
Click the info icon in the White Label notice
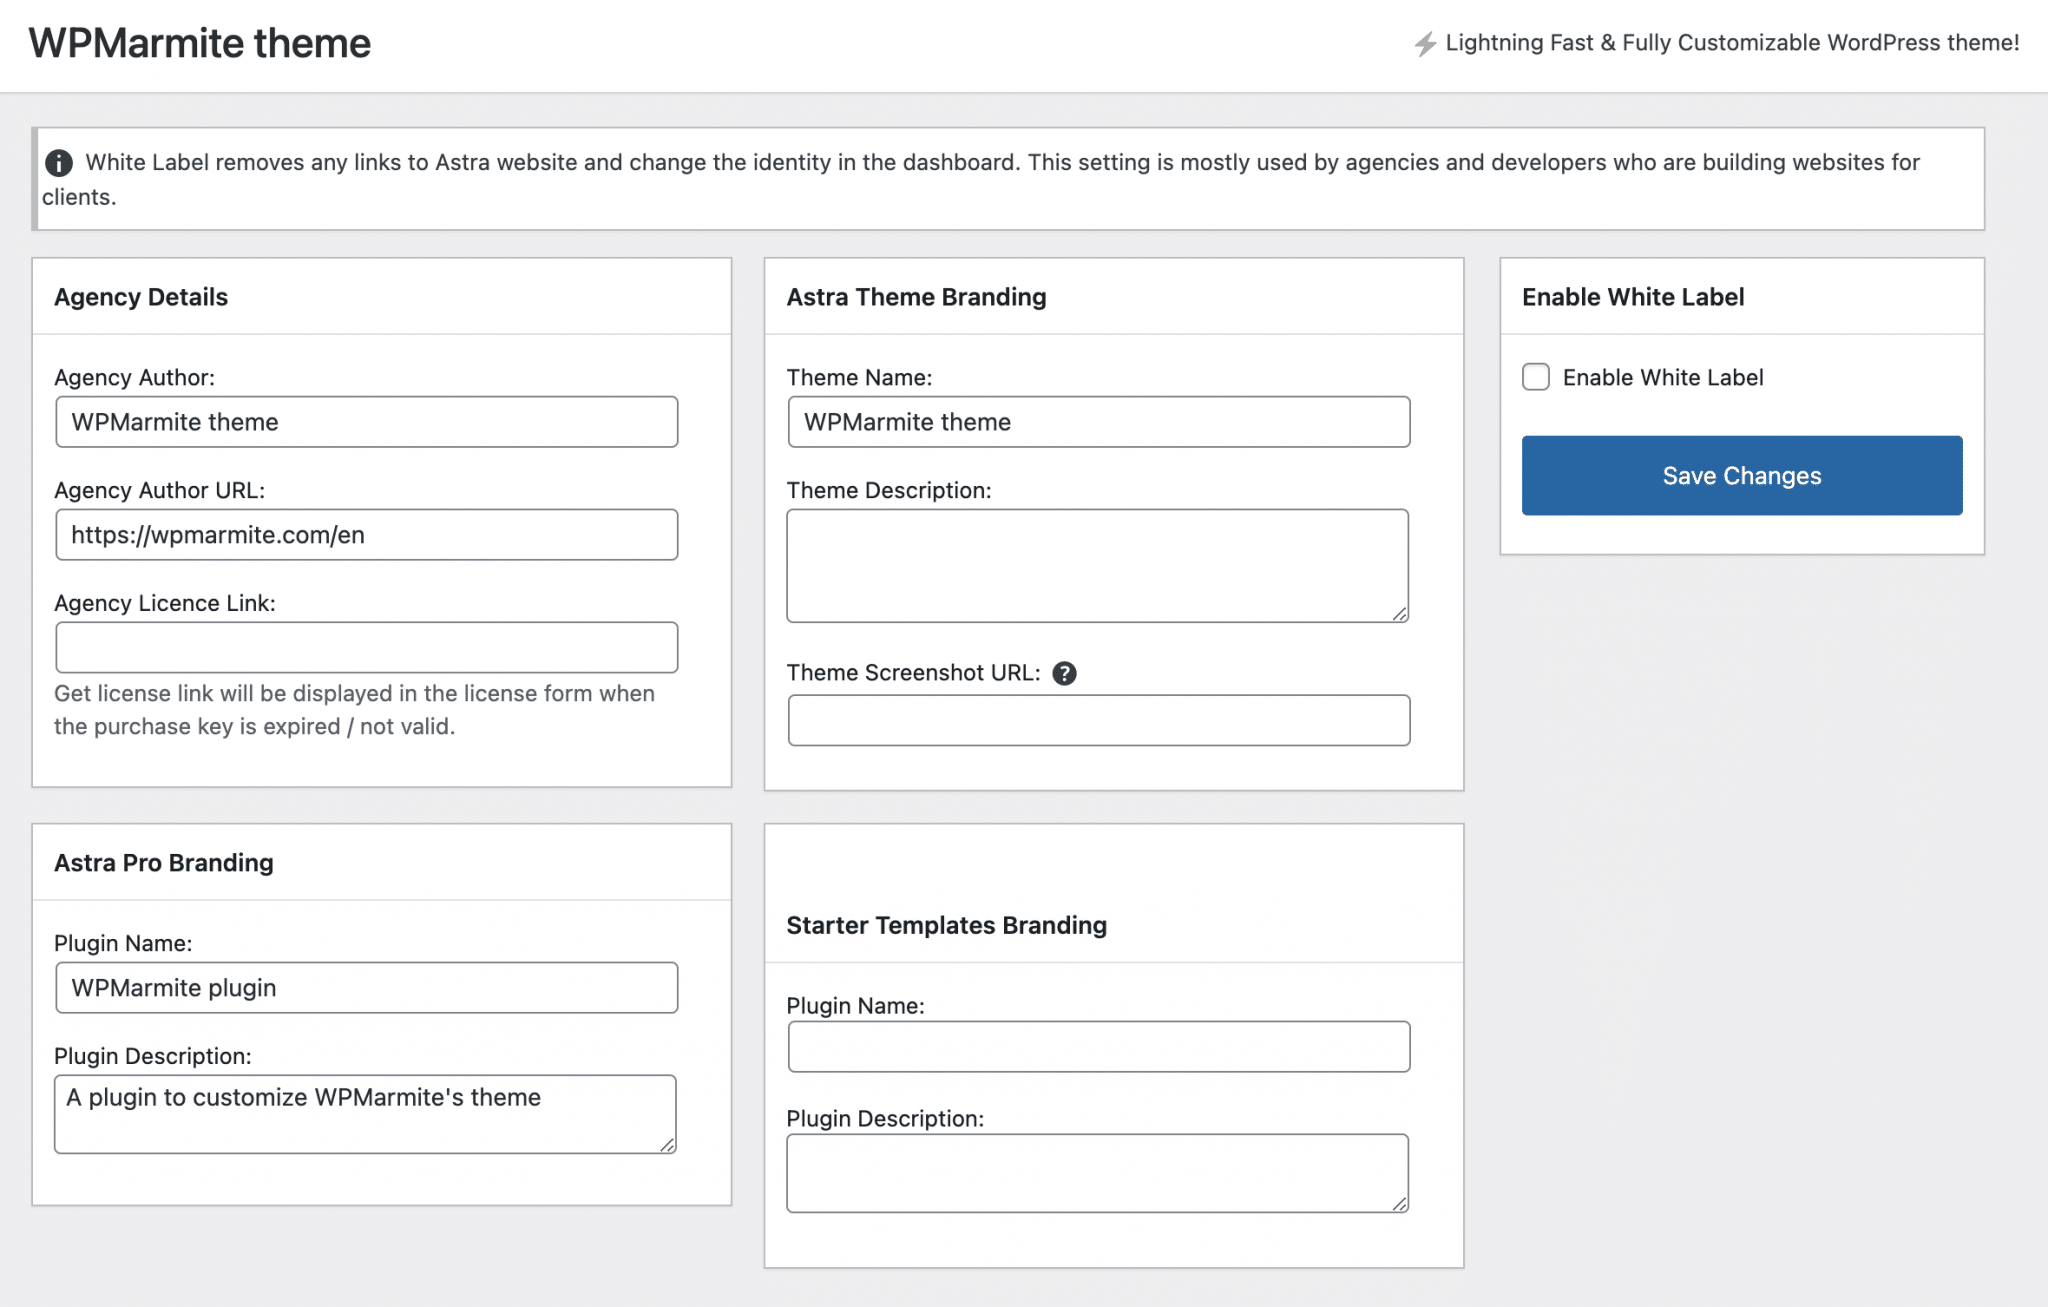(x=59, y=162)
